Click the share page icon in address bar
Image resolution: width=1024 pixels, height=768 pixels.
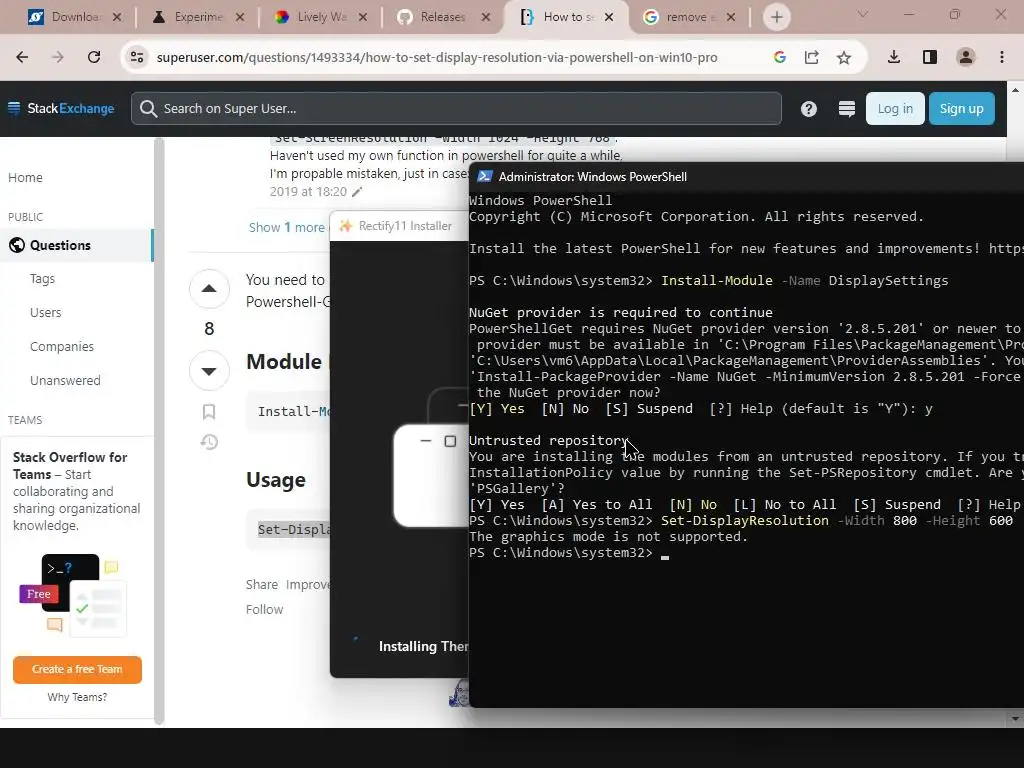812,57
